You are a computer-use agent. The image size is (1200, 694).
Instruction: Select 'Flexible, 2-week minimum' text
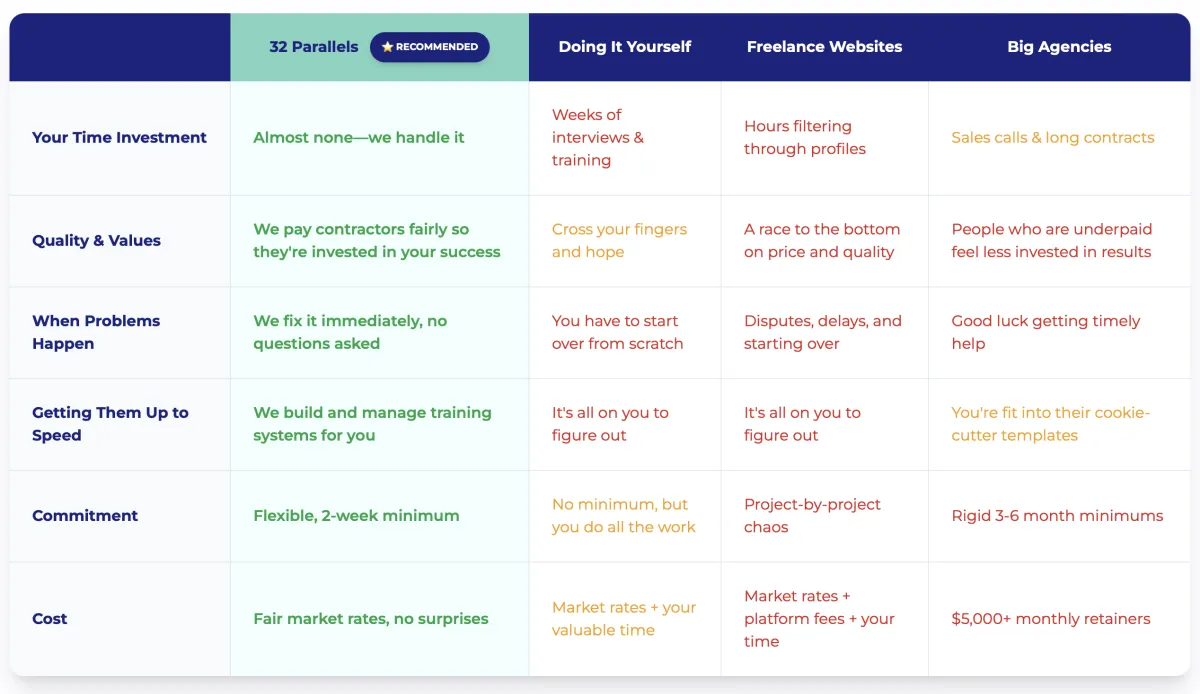(x=356, y=516)
